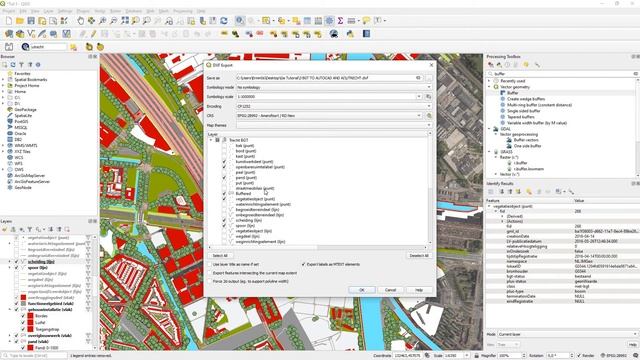This screenshot has height=360, width=640.
Task: Open the Map themes dropdown
Action: point(334,125)
